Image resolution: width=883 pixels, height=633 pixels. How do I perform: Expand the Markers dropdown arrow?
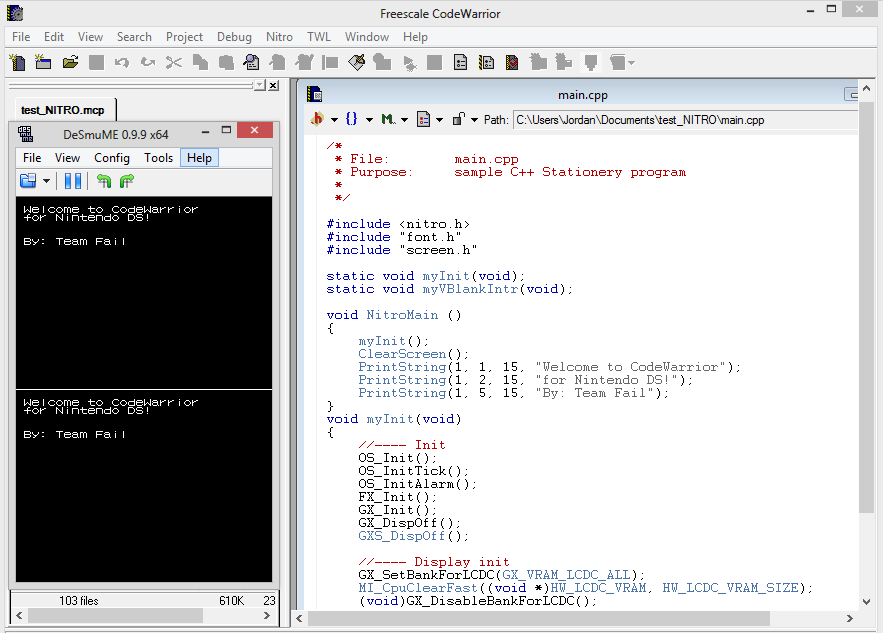pos(404,120)
